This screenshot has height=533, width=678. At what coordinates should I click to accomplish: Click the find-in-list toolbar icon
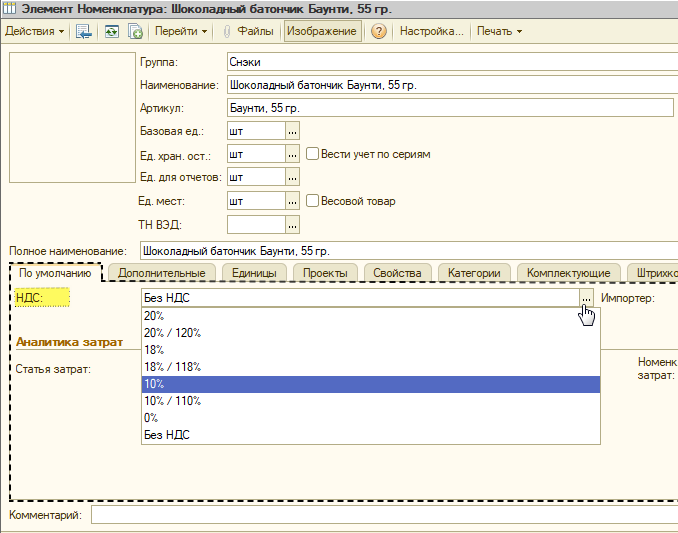pyautogui.click(x=83, y=32)
